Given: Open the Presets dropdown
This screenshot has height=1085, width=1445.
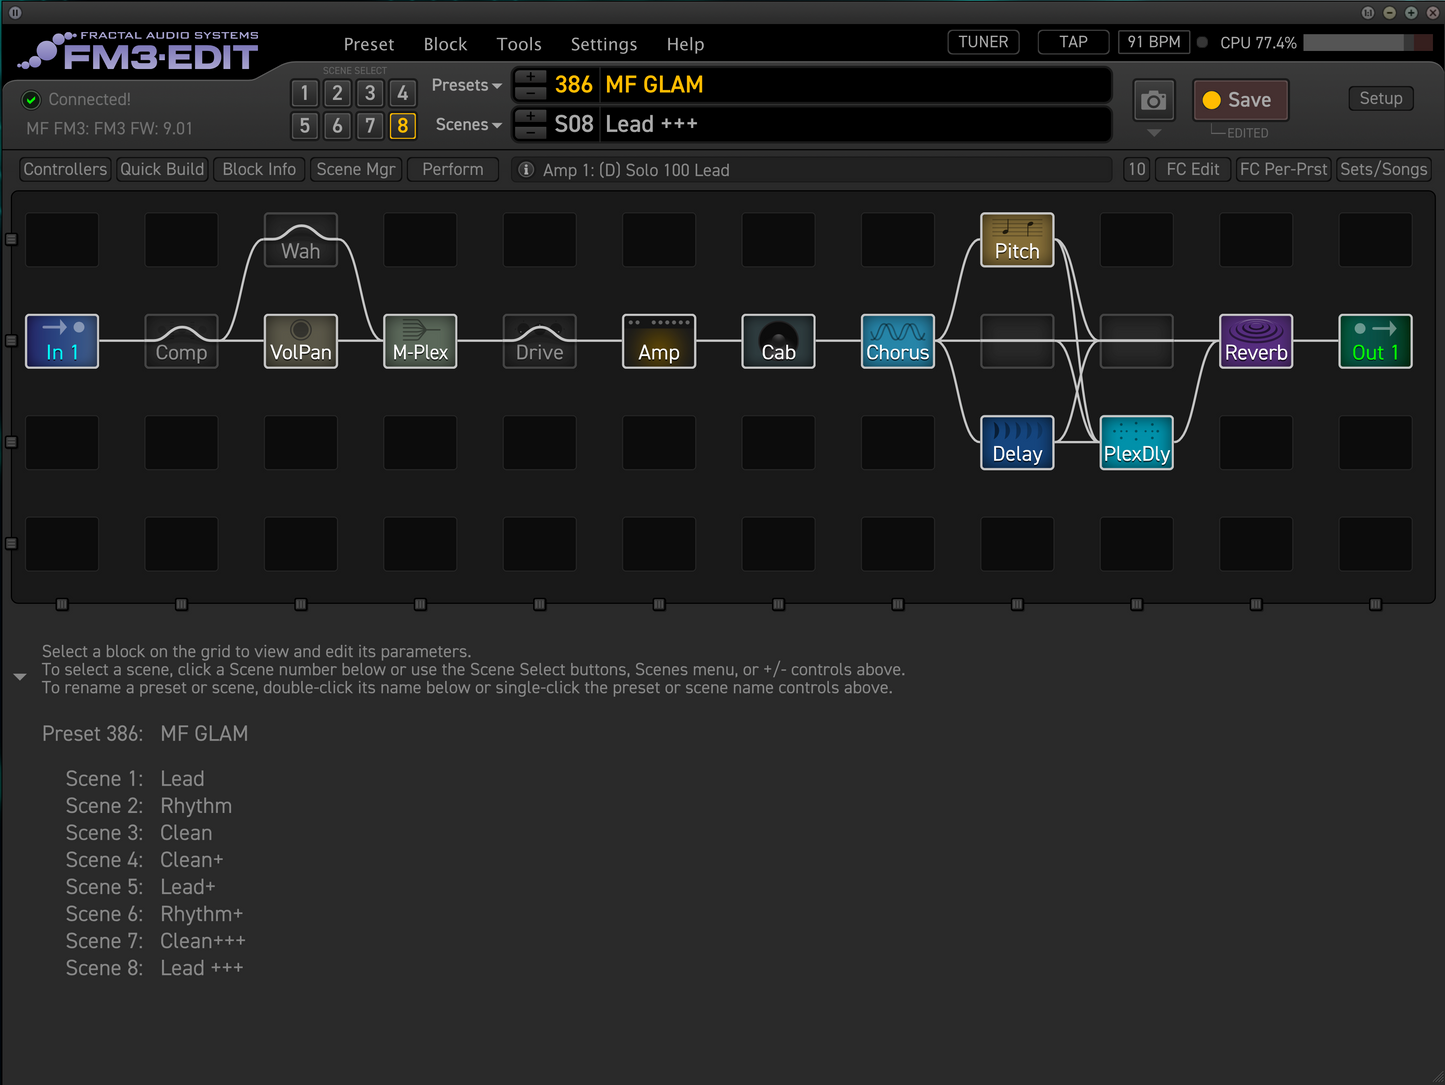Looking at the screenshot, I should click(466, 85).
